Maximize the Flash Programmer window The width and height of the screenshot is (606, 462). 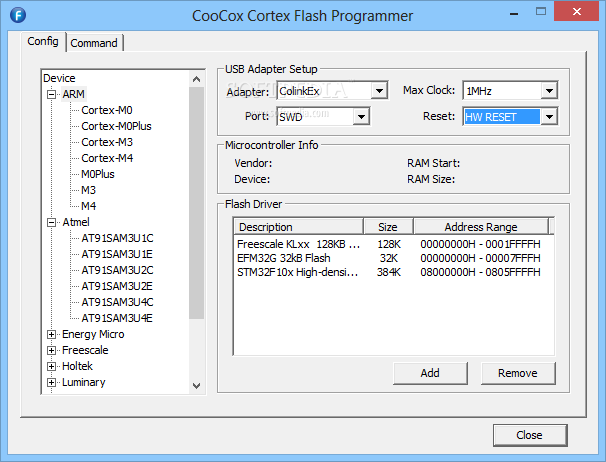click(541, 12)
